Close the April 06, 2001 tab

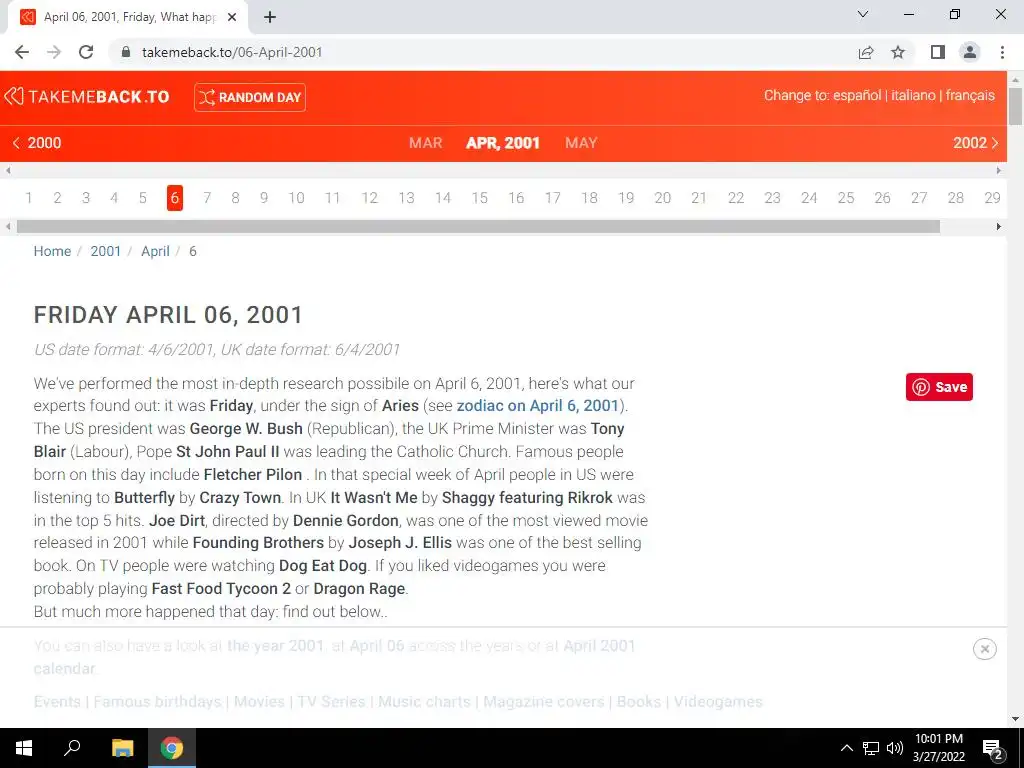pyautogui.click(x=232, y=17)
